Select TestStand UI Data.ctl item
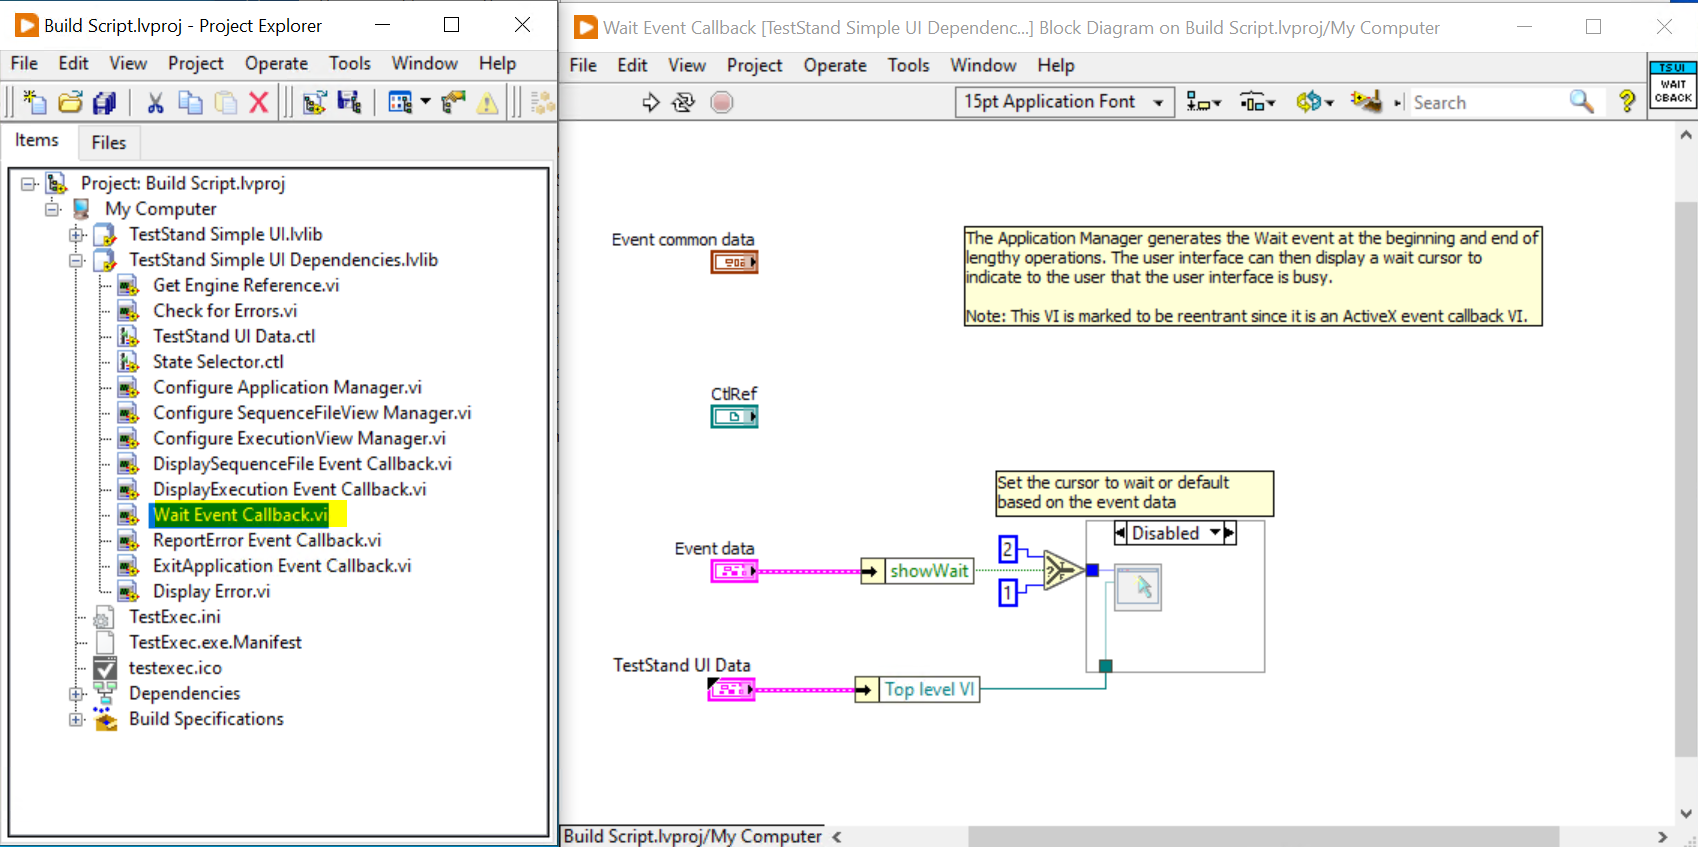Viewport: 1698px width, 847px height. click(x=234, y=336)
